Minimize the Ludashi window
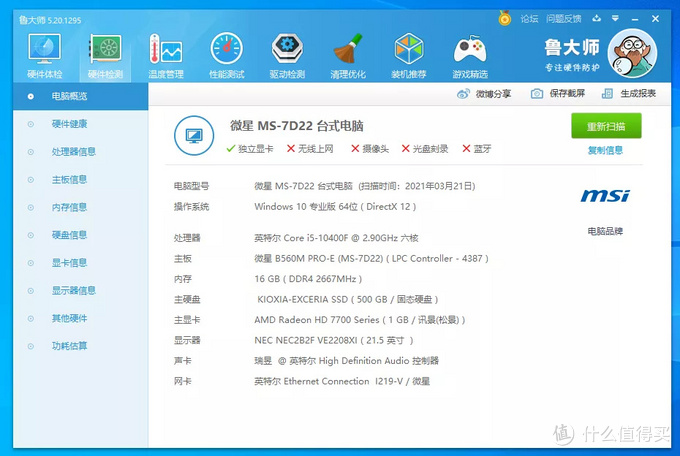680x456 pixels. (x=635, y=19)
